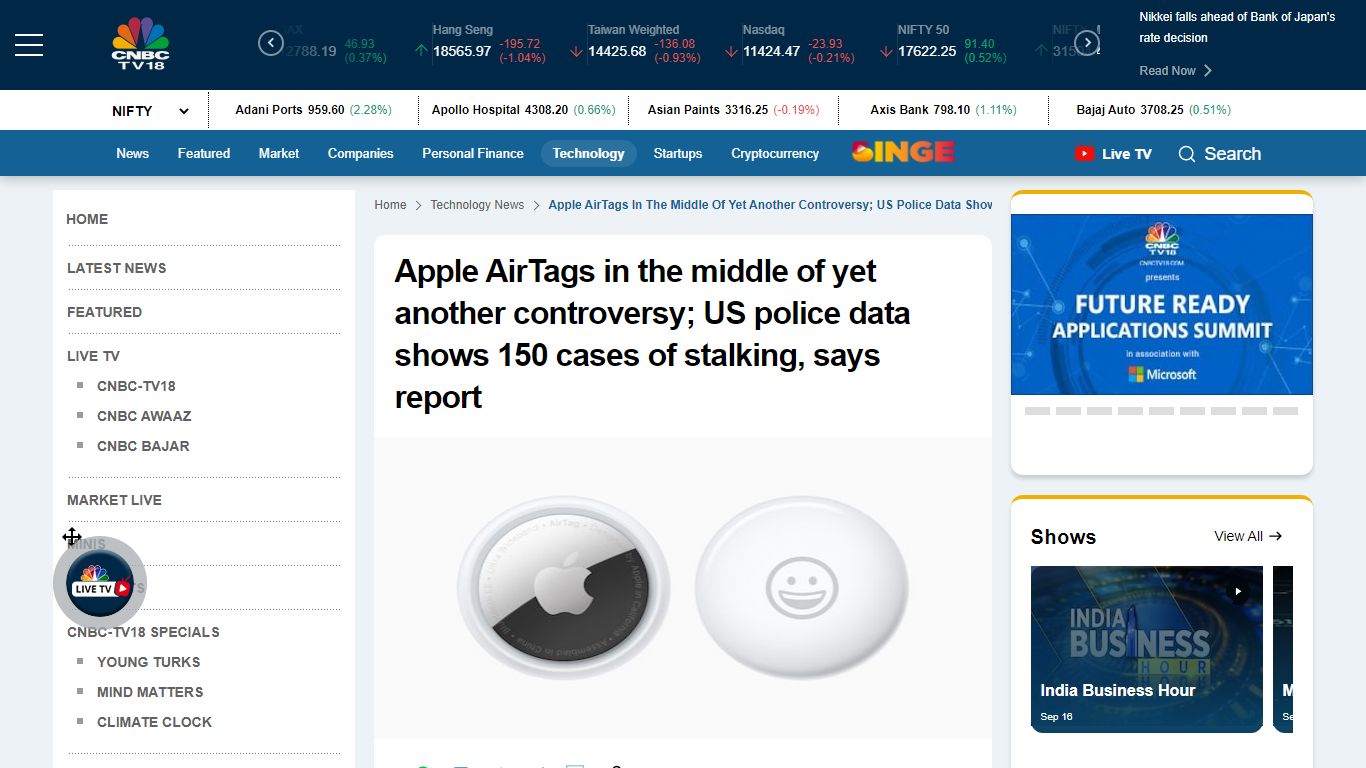Click the NIFTY 50 index quote
The width and height of the screenshot is (1366, 768).
point(952,44)
